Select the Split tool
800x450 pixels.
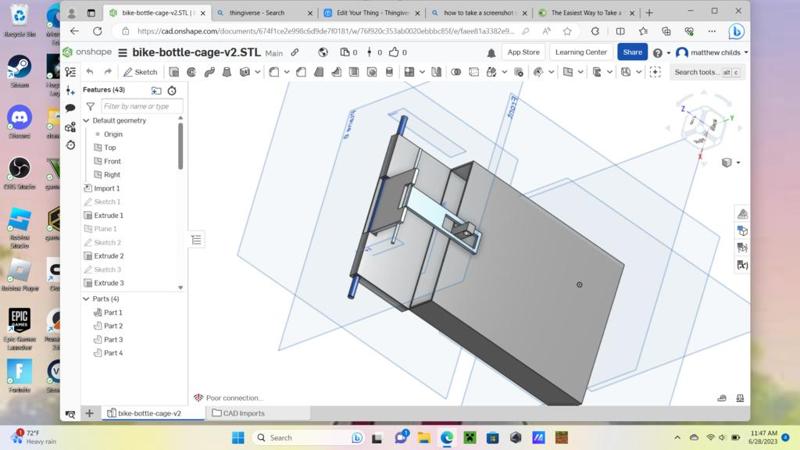tap(474, 72)
